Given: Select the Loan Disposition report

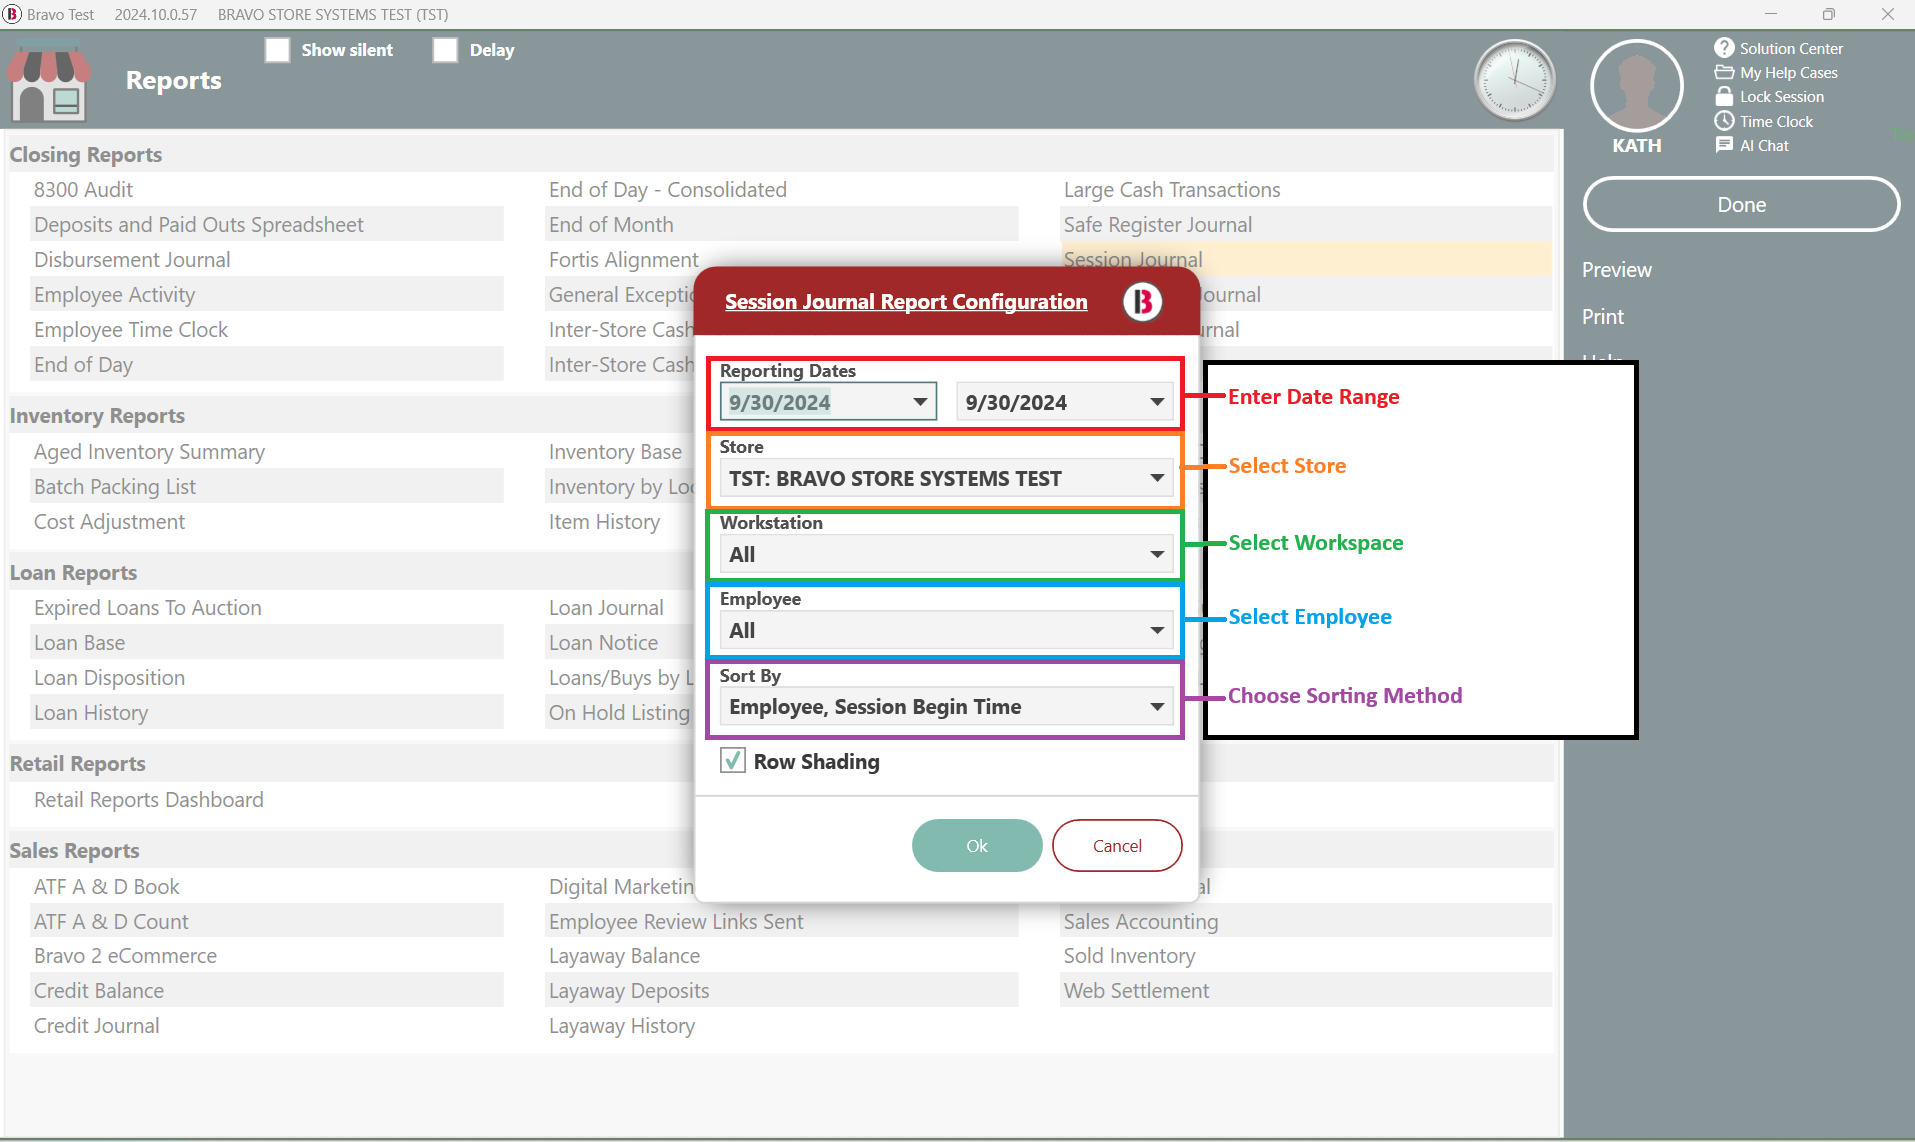Looking at the screenshot, I should [x=109, y=677].
